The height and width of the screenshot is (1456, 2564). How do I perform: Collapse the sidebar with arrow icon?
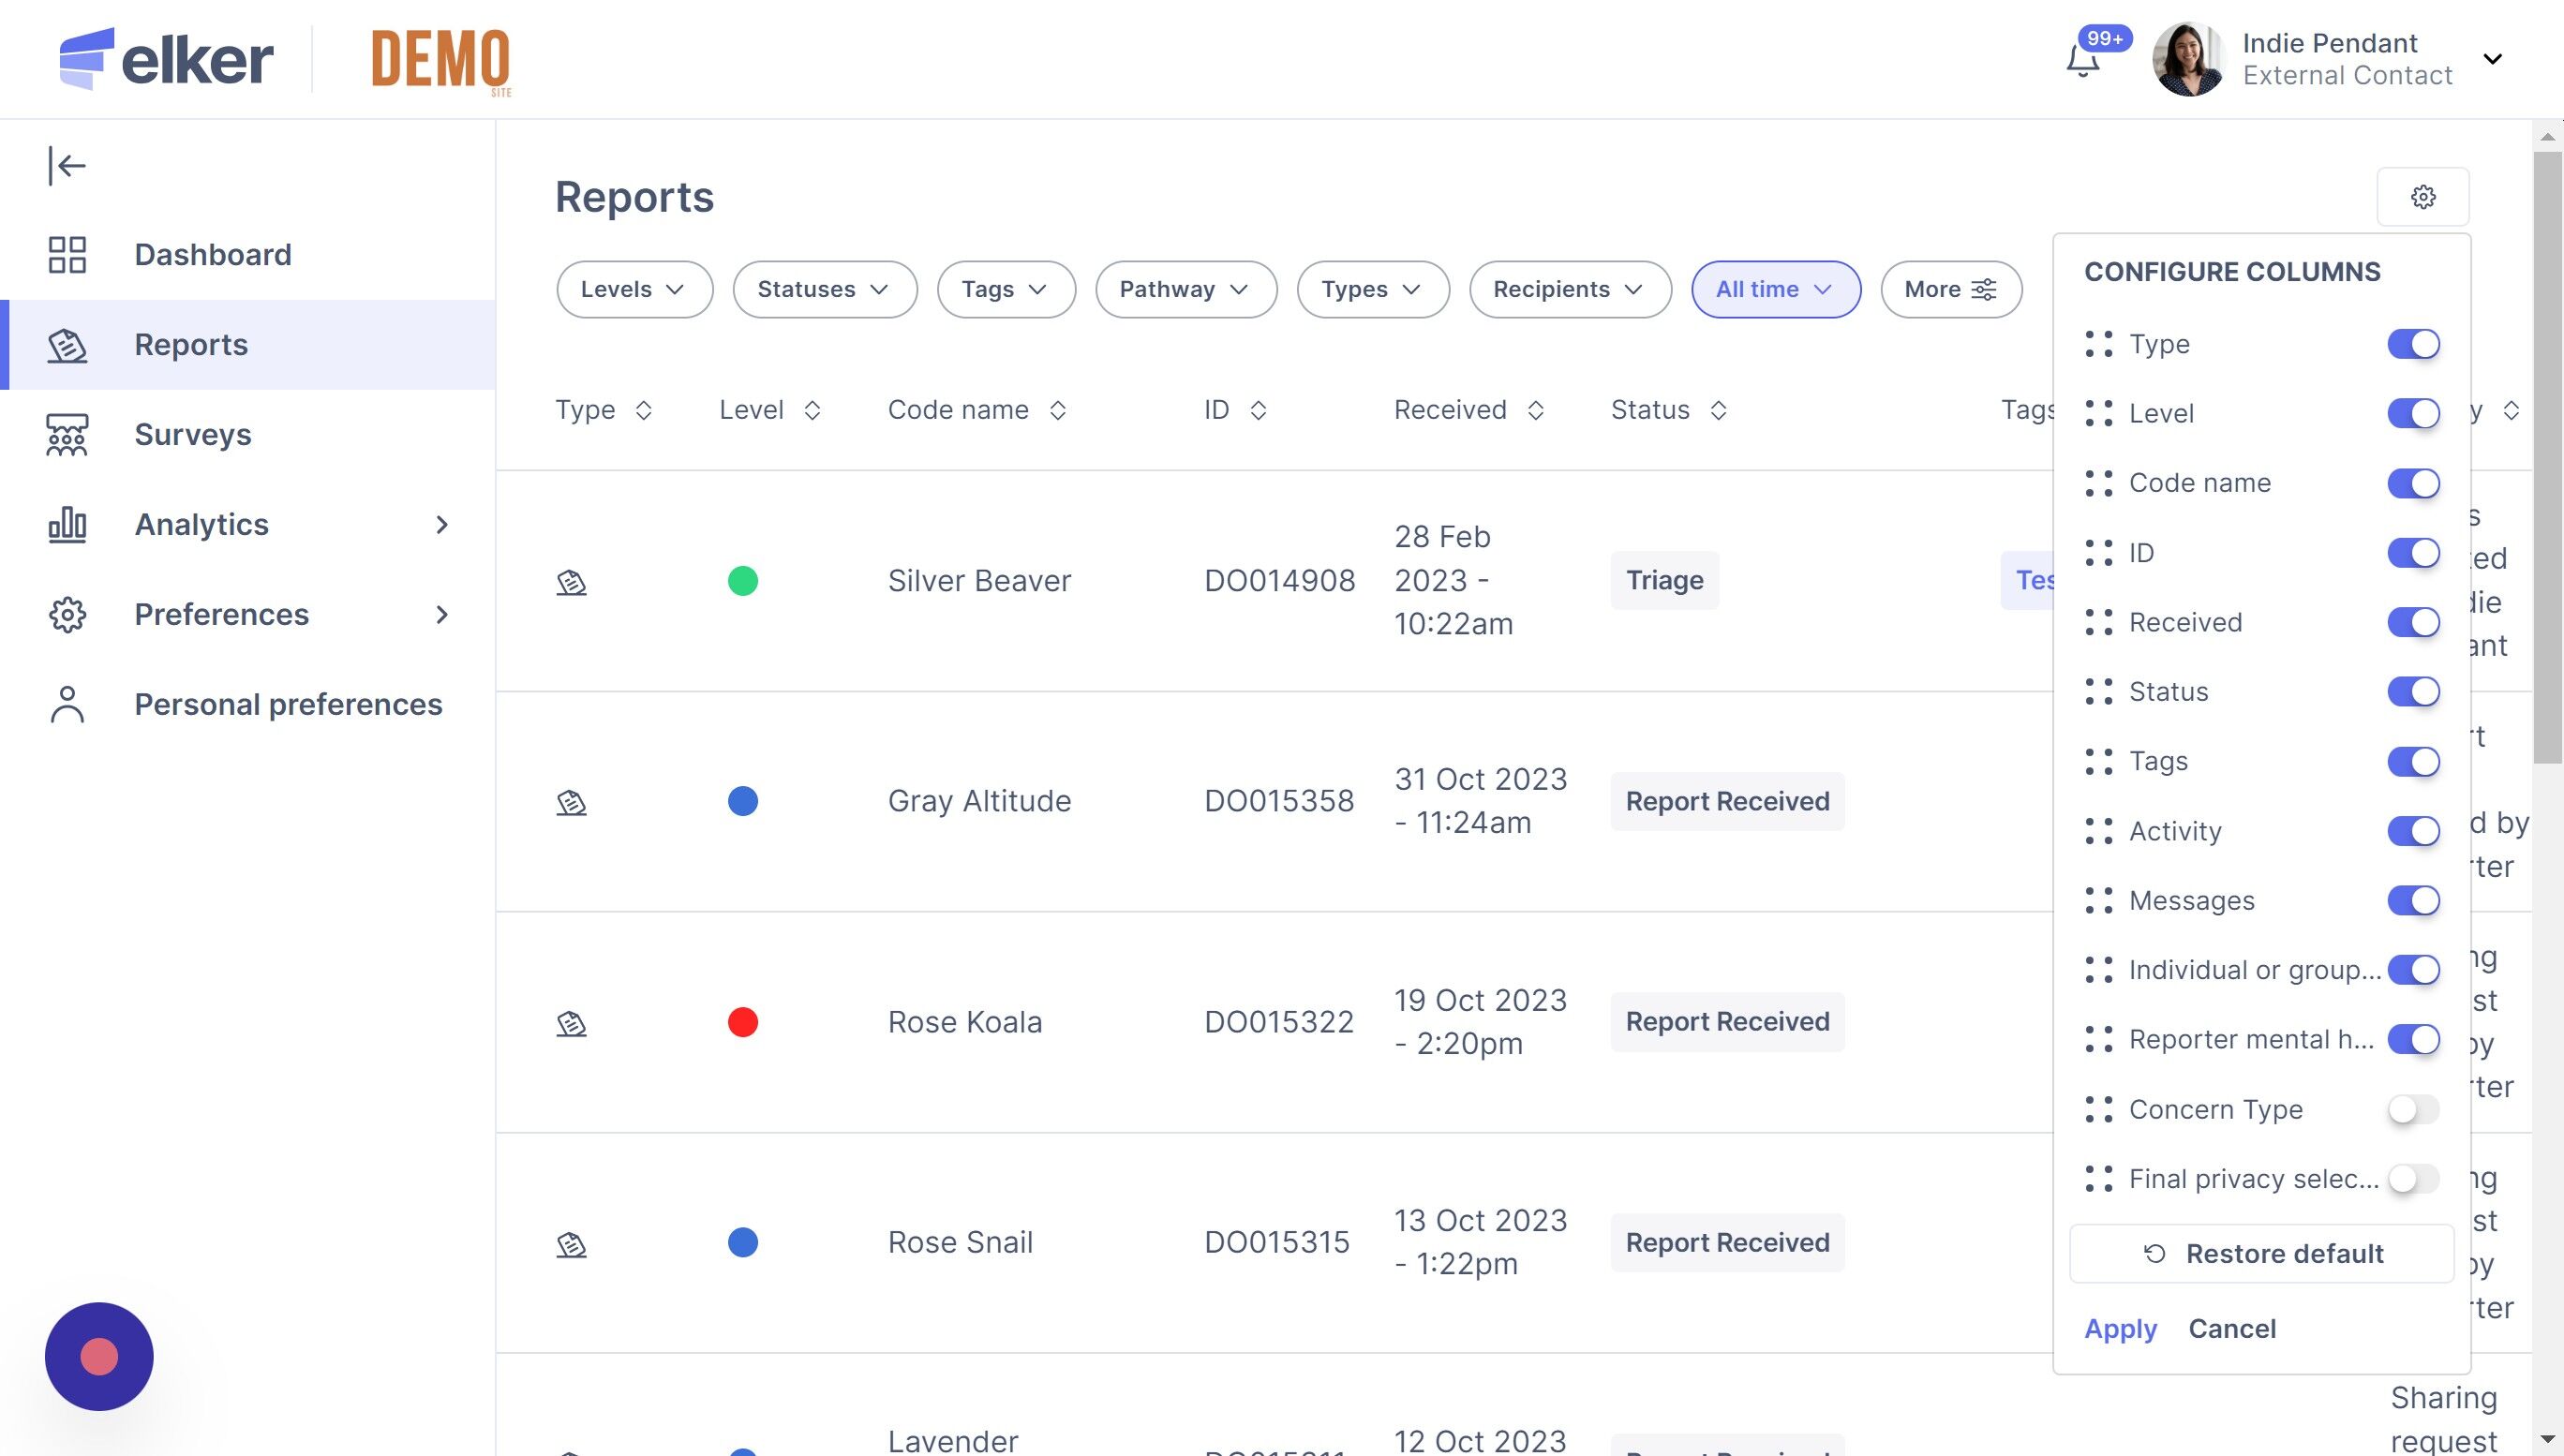click(x=67, y=166)
